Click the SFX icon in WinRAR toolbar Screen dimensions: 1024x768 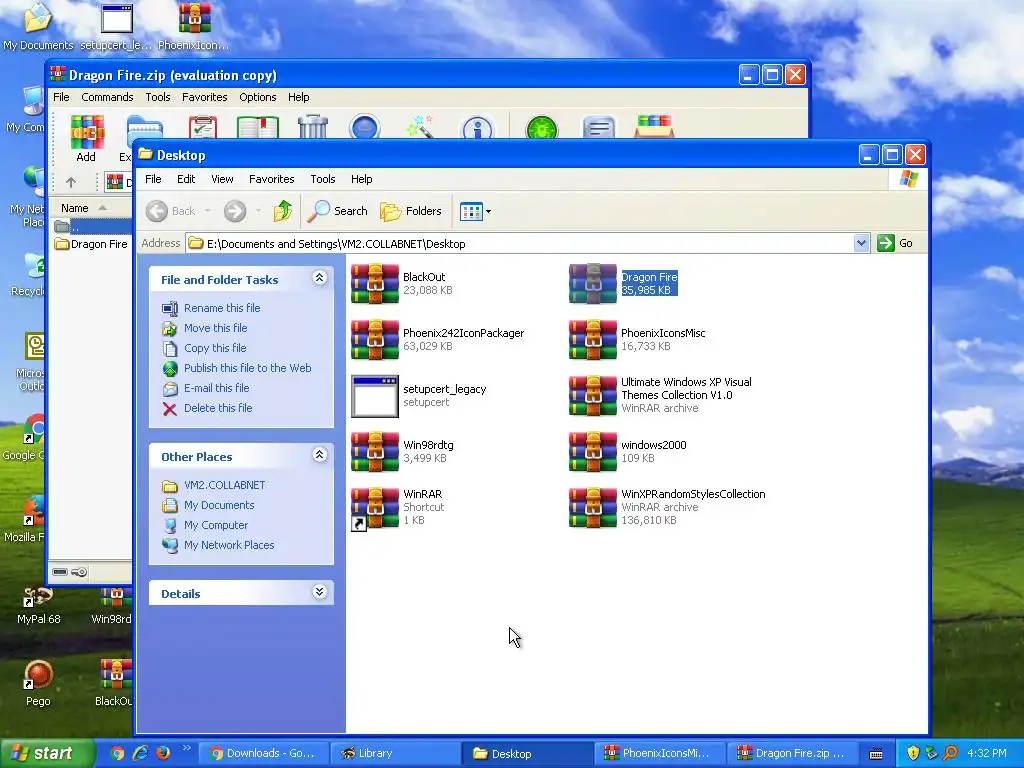point(654,126)
